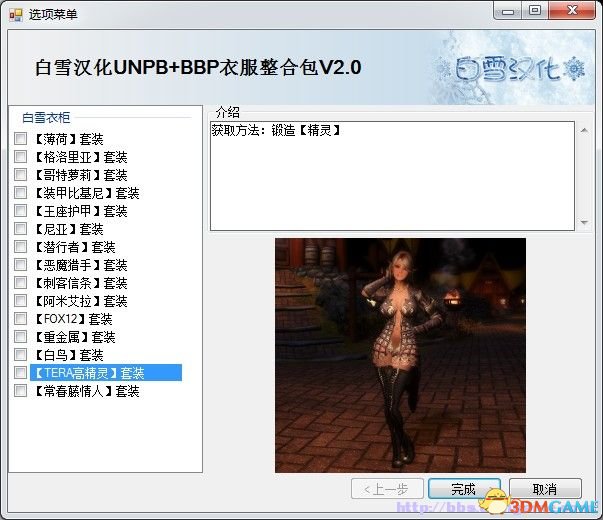Select the 【潜行者】套装 list label
Viewport: 603px width, 520px height.
pyautogui.click(x=75, y=247)
